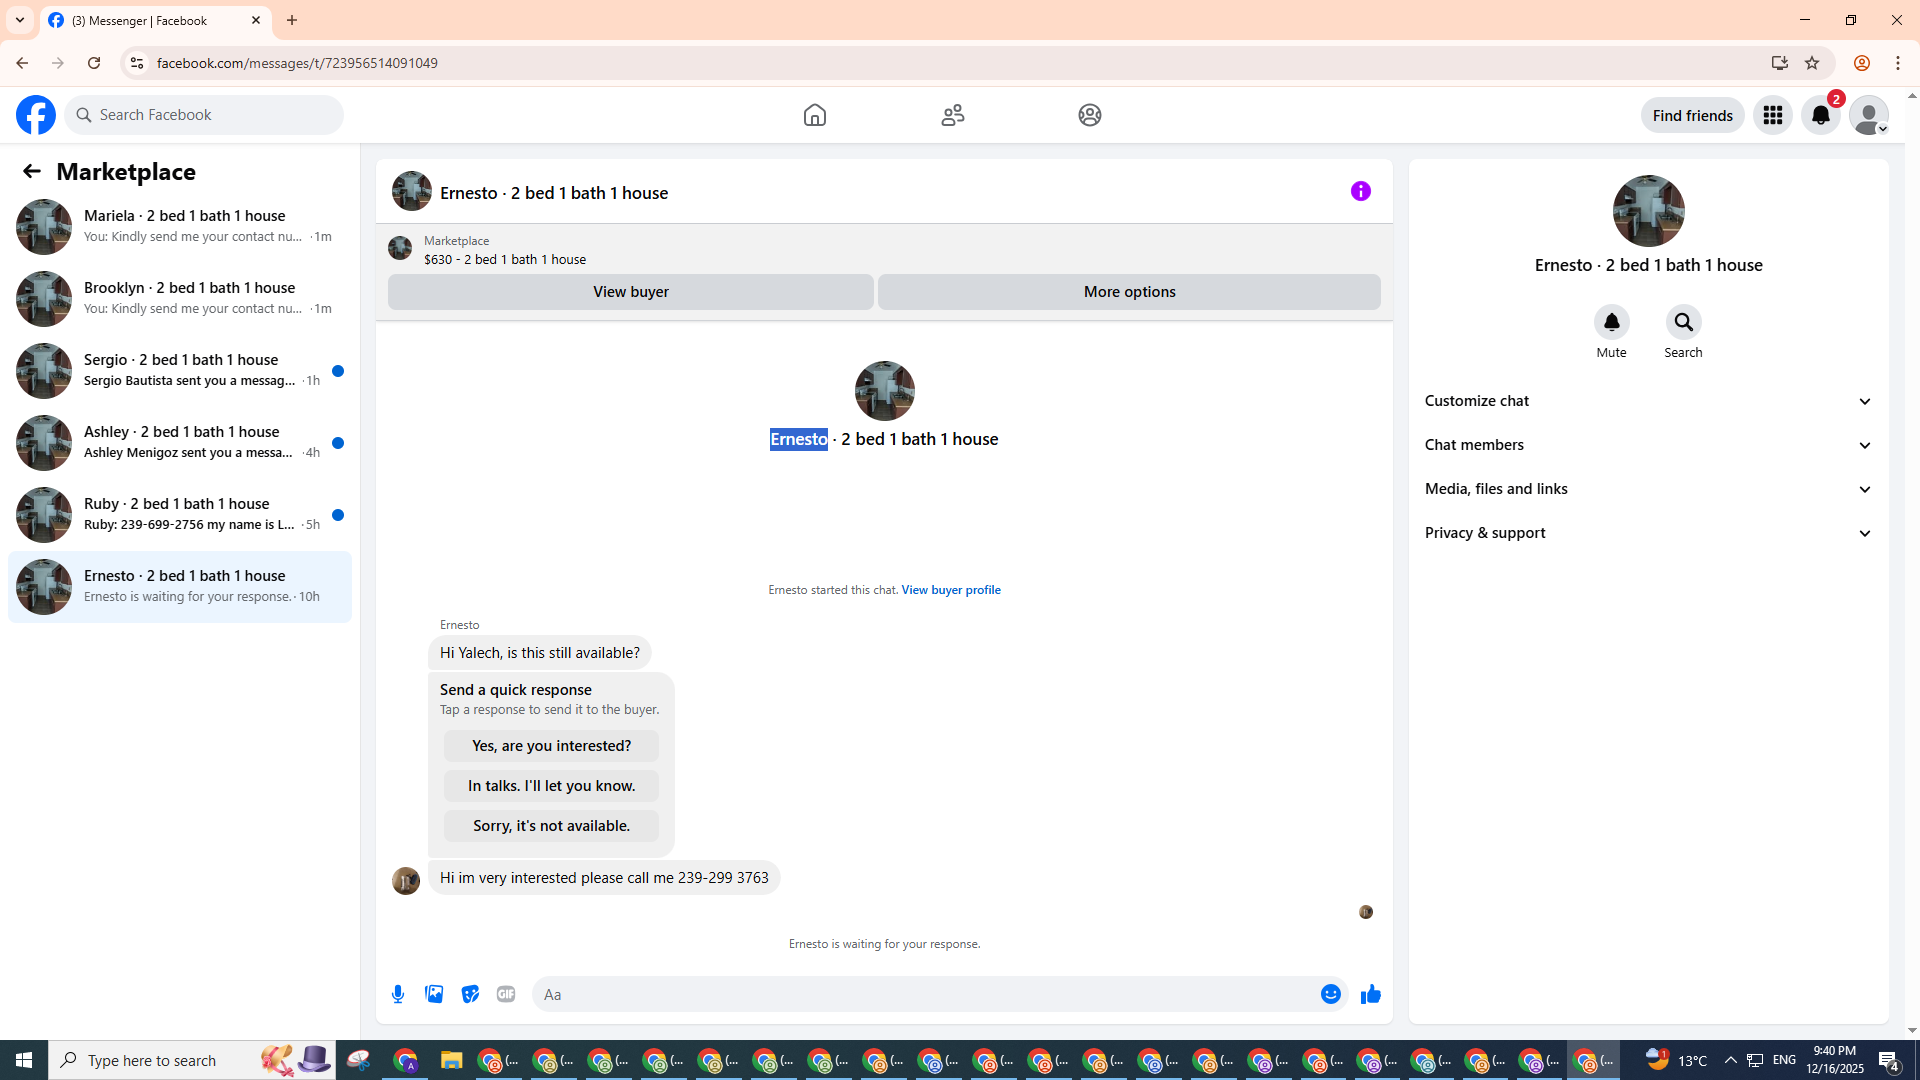Click the ENG language indicator
This screenshot has height=1080, width=1920.
[x=1785, y=1060]
